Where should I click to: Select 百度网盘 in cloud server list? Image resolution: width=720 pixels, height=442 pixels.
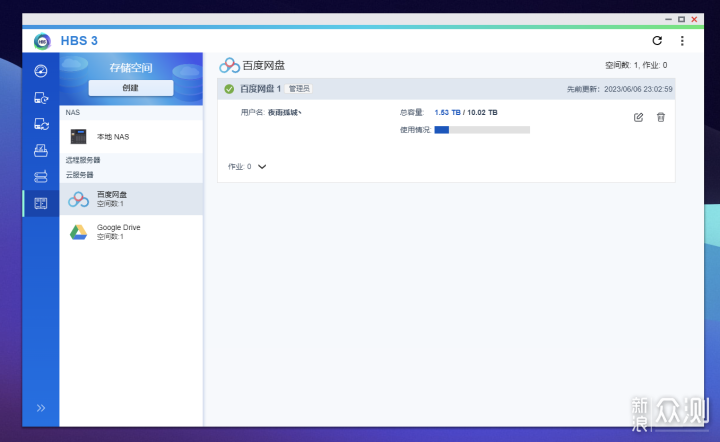[x=131, y=199]
